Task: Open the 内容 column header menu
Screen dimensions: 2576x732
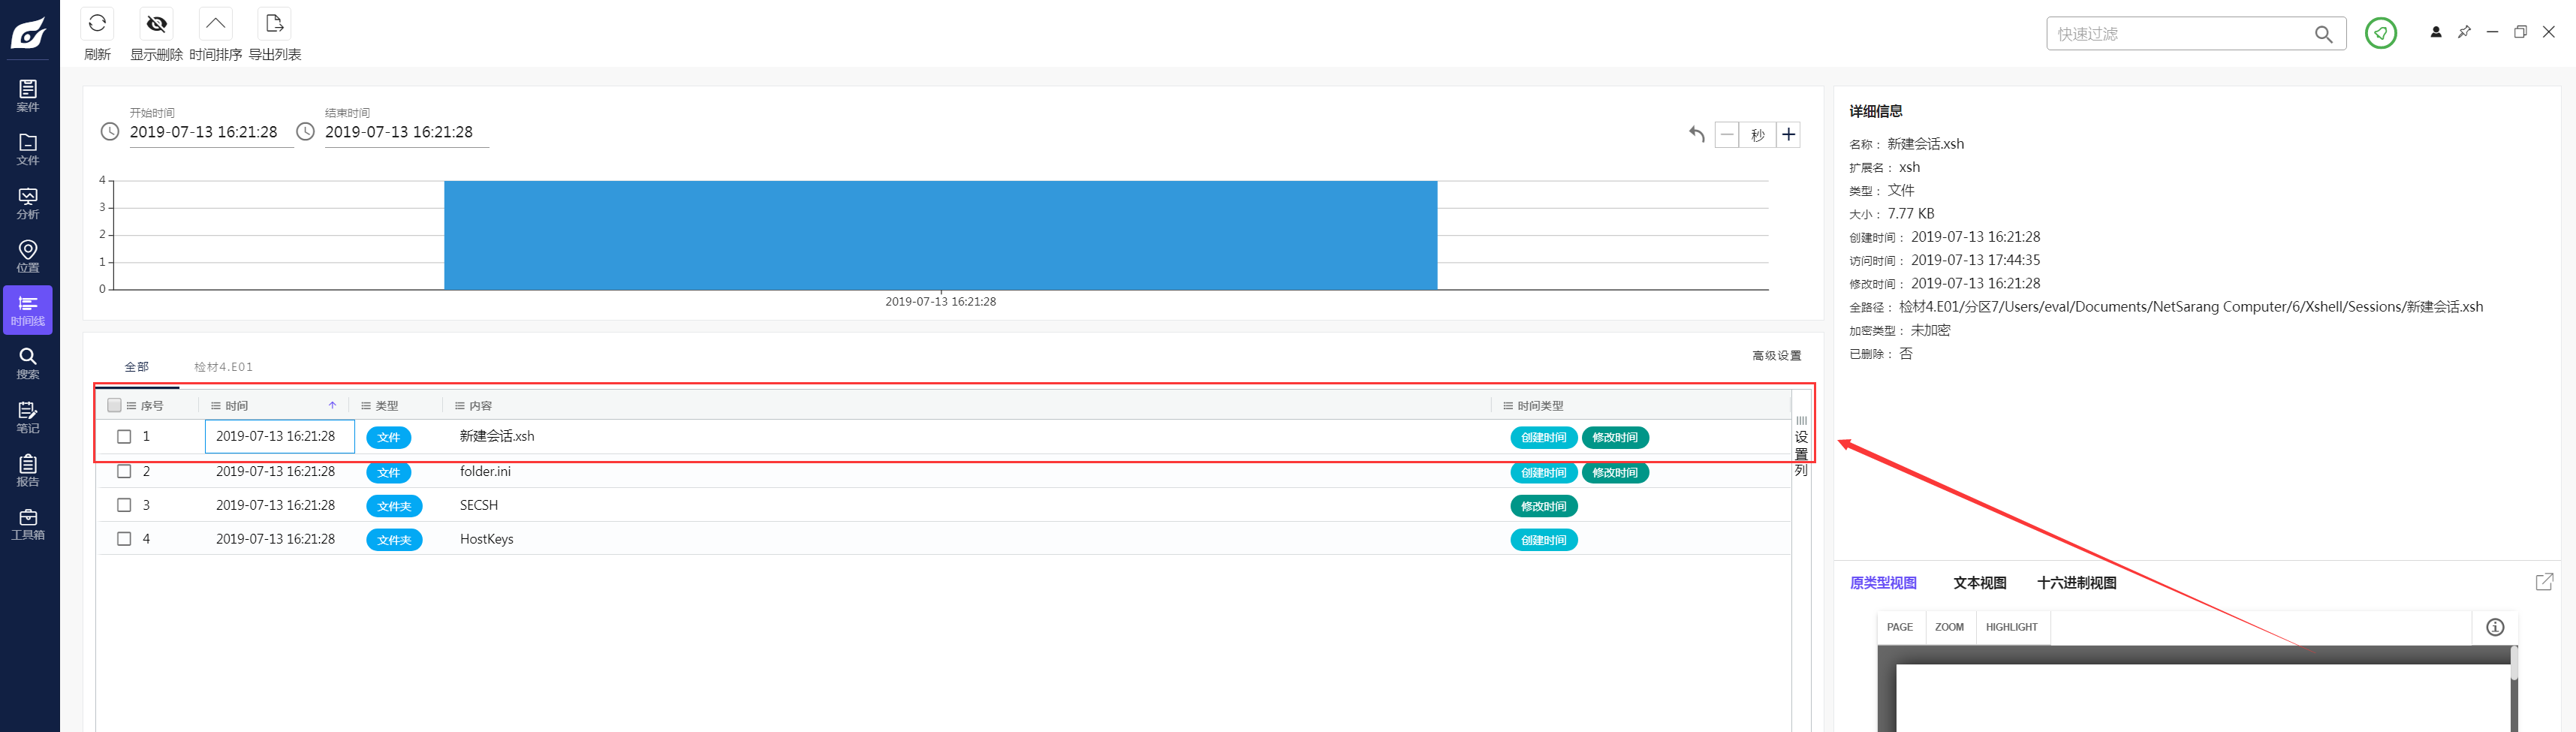Action: point(460,406)
